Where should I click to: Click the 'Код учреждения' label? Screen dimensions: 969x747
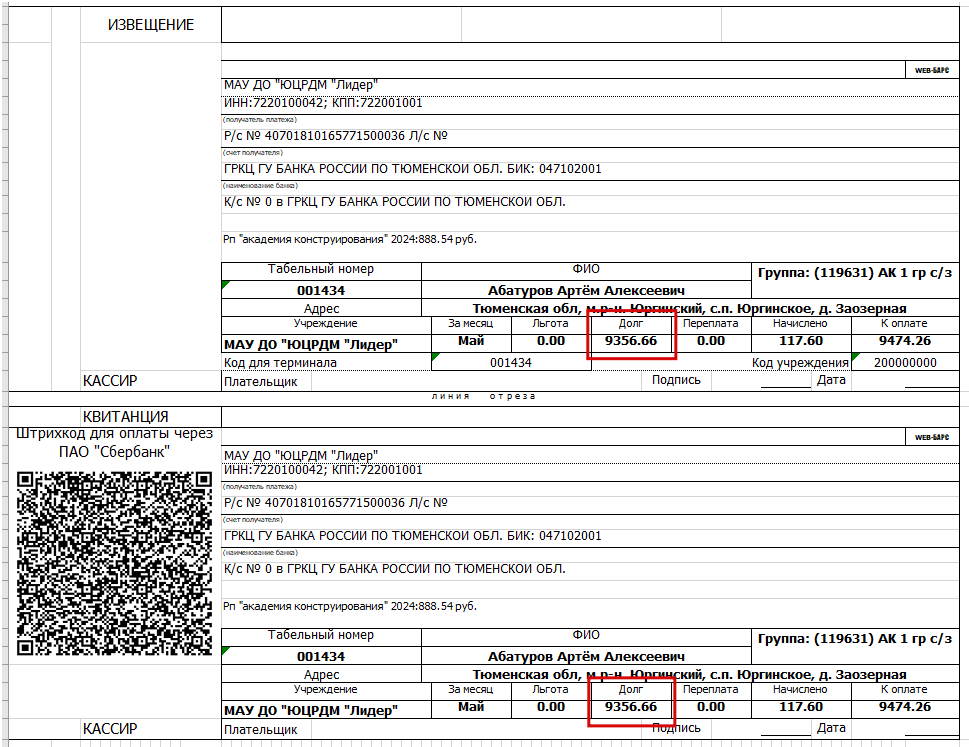pyautogui.click(x=800, y=363)
